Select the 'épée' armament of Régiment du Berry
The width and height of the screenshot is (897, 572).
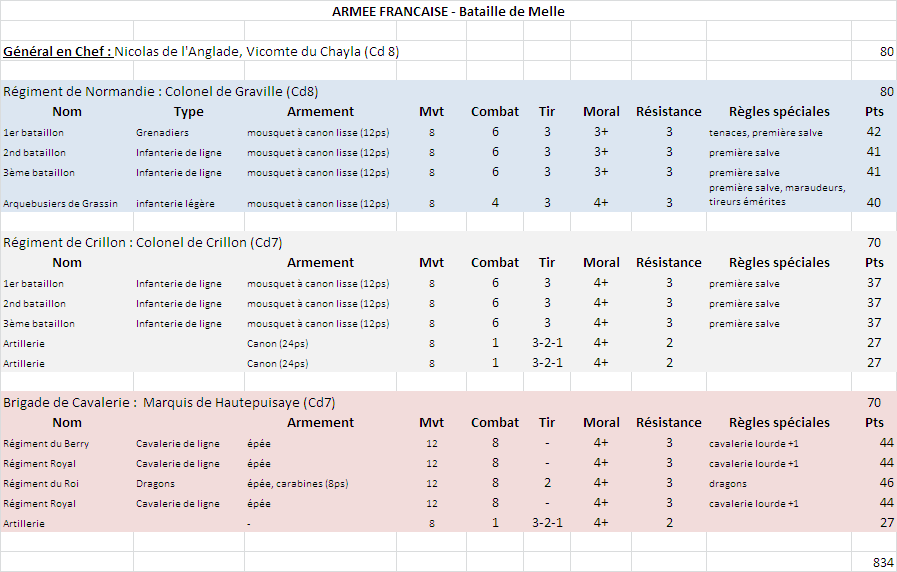point(259,444)
